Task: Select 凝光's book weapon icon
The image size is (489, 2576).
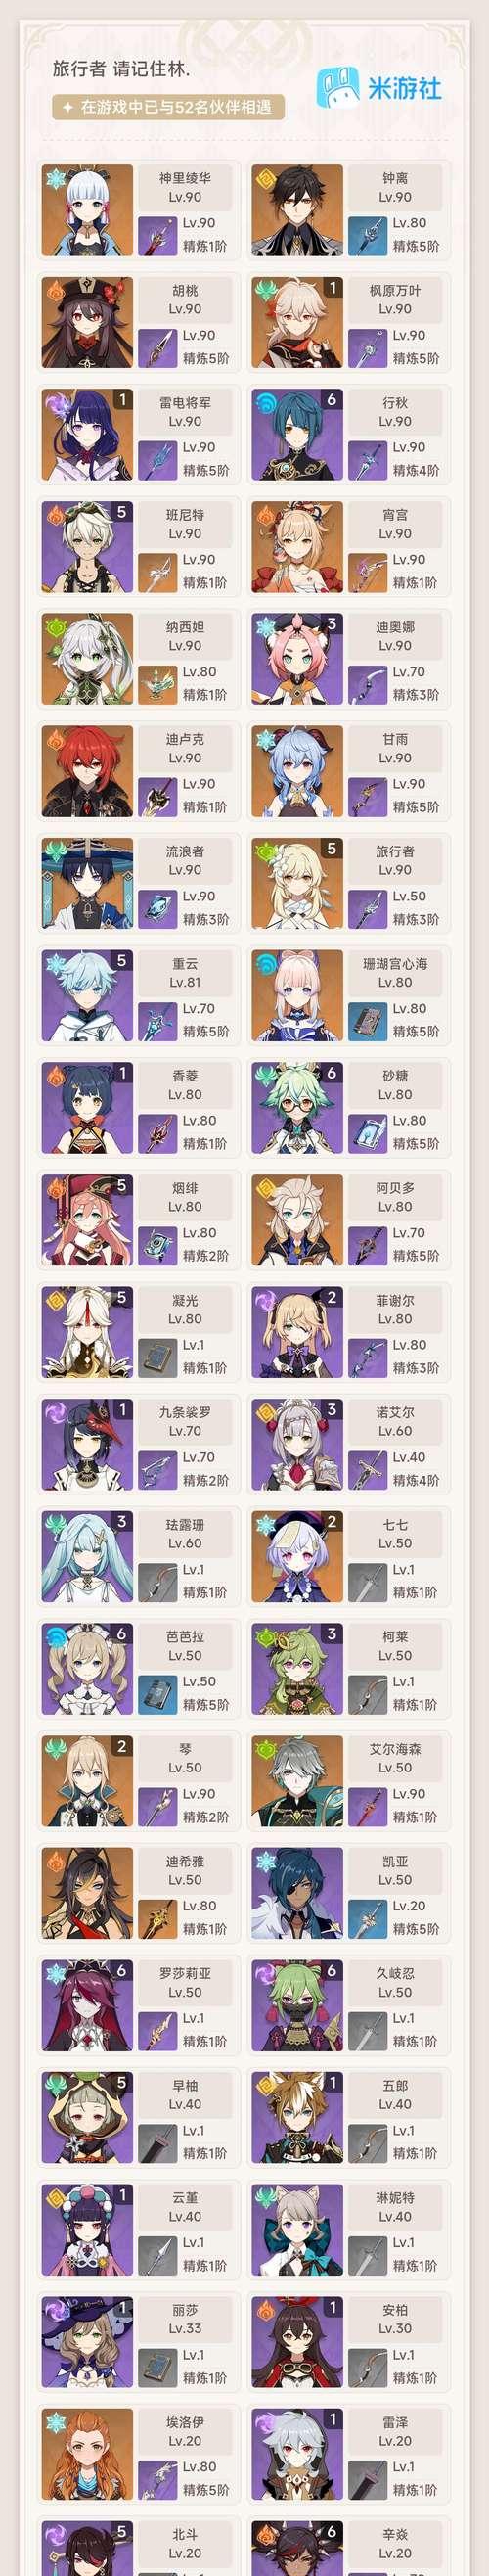Action: click(x=157, y=1357)
